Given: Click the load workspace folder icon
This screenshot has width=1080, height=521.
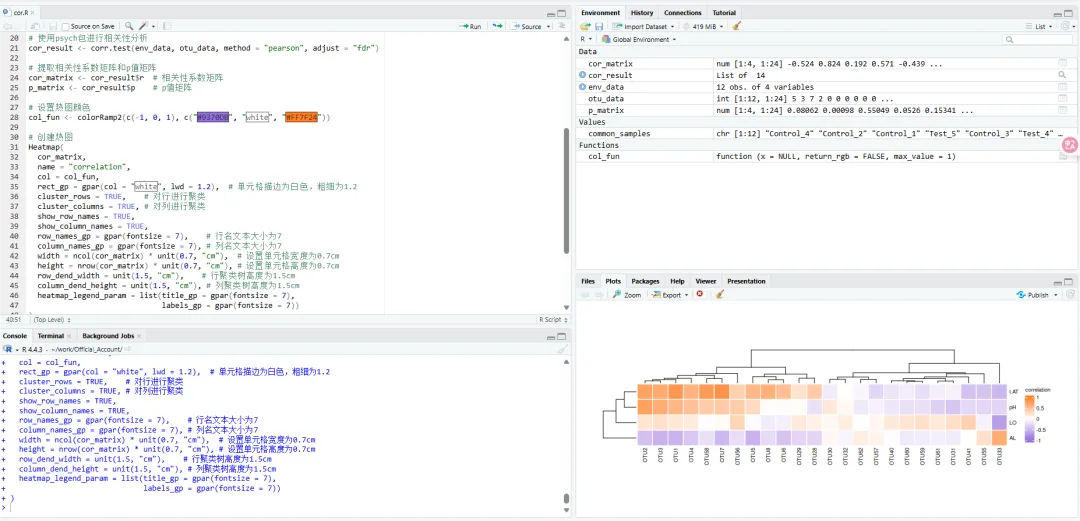Looking at the screenshot, I should click(x=585, y=26).
